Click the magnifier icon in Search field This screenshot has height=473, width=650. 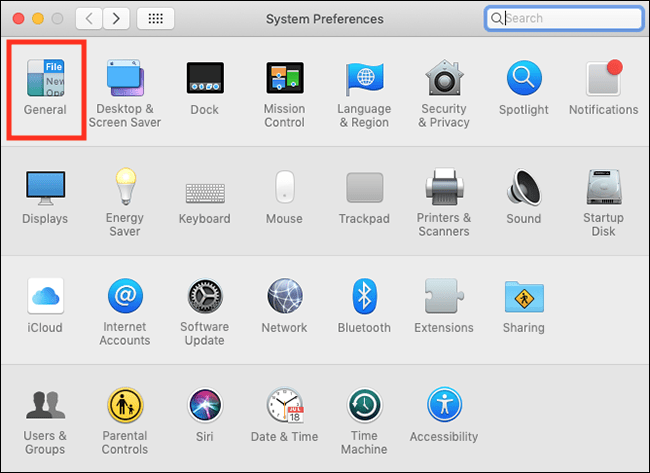tap(496, 18)
